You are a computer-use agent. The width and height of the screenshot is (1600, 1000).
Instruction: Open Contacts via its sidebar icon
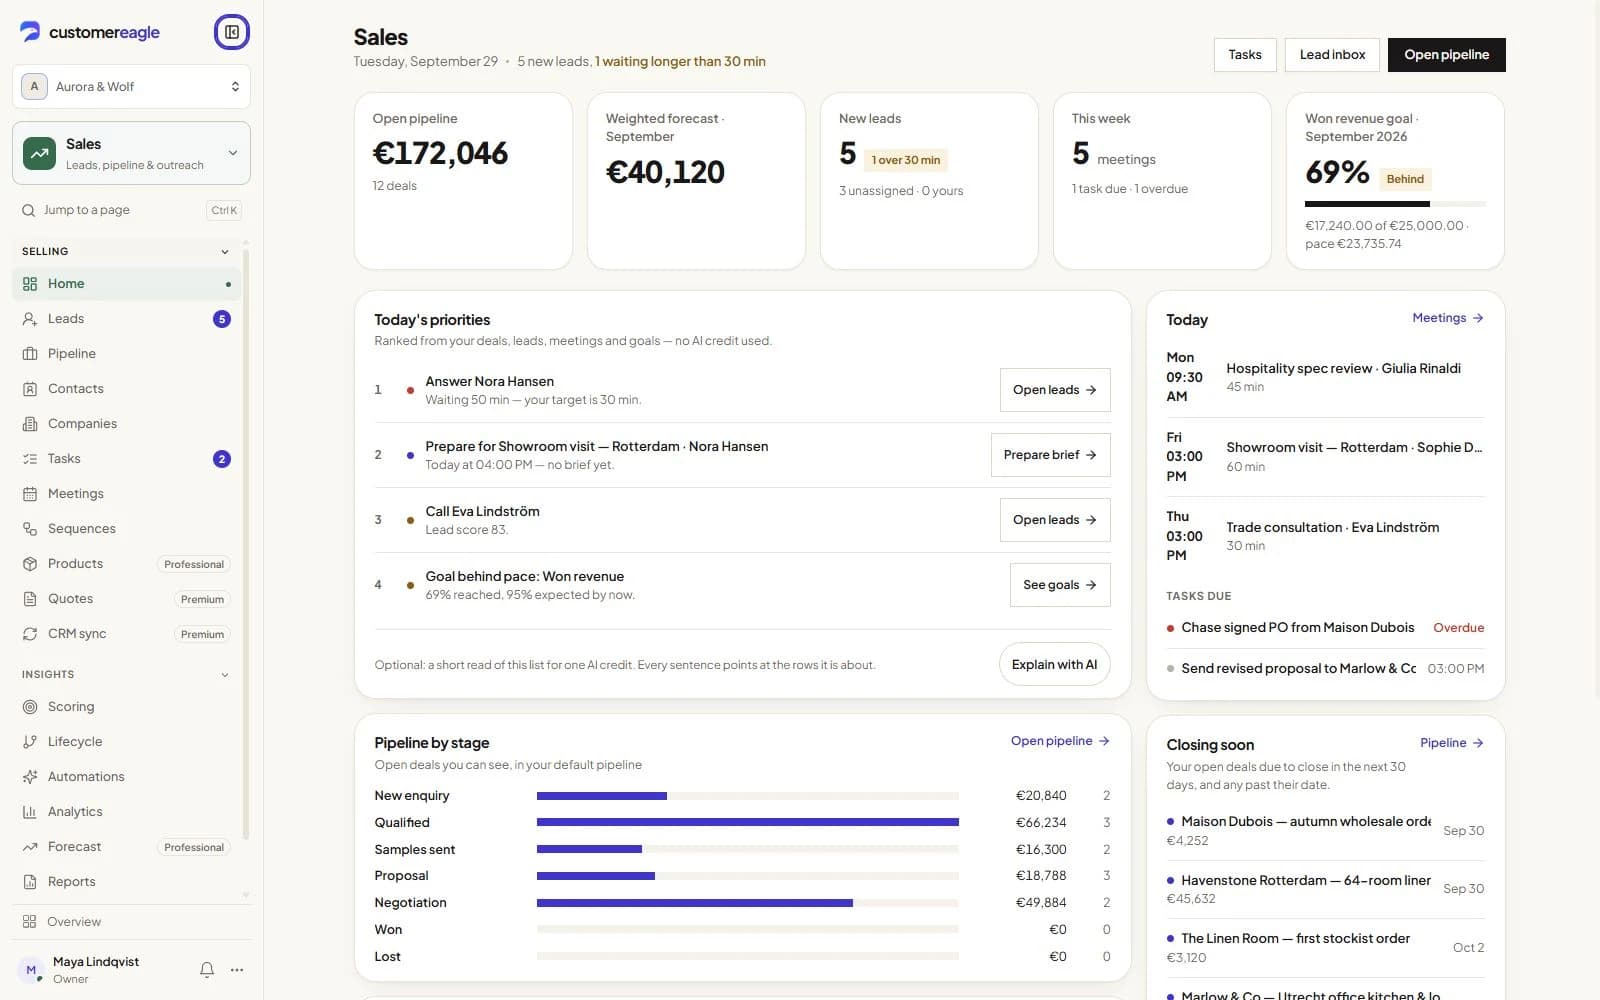(x=30, y=389)
